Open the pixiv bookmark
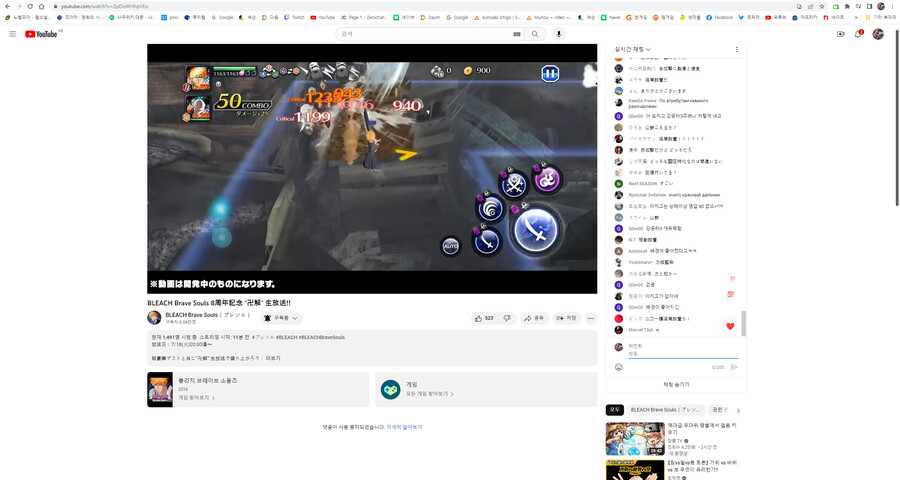The image size is (900, 480). pyautogui.click(x=170, y=17)
